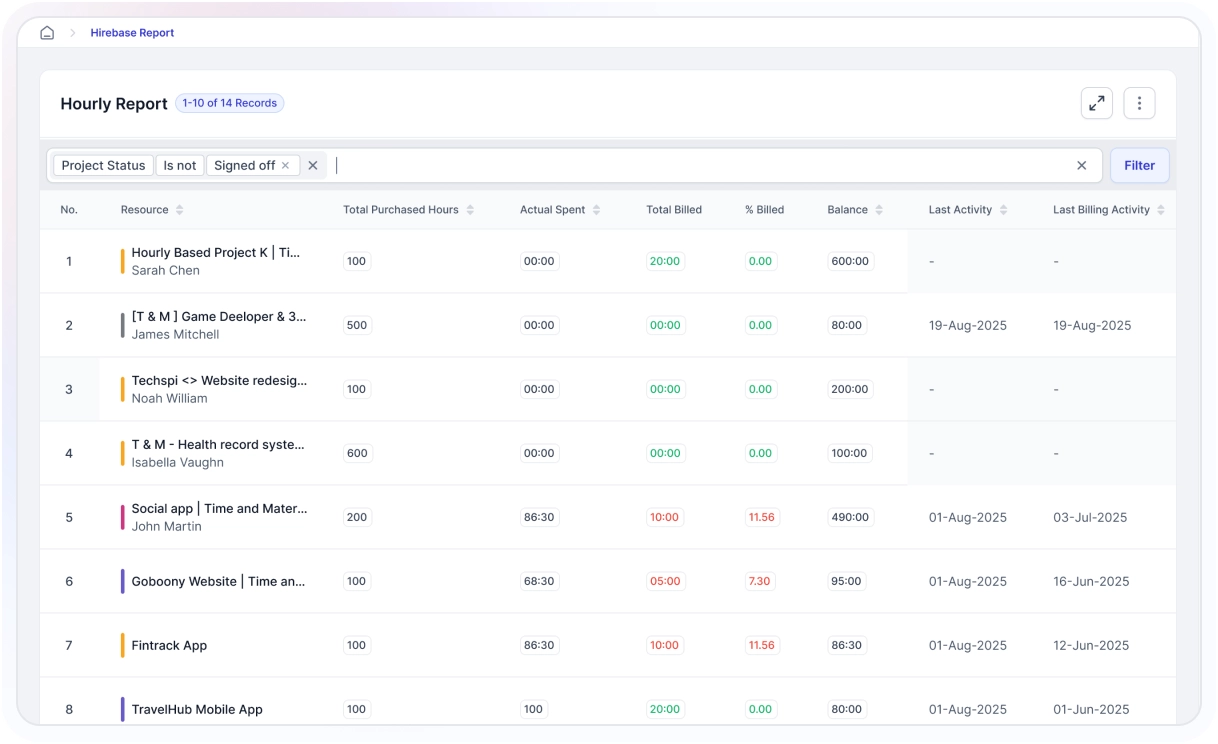Click the home icon in breadcrumb
The height and width of the screenshot is (744, 1218).
click(x=47, y=33)
